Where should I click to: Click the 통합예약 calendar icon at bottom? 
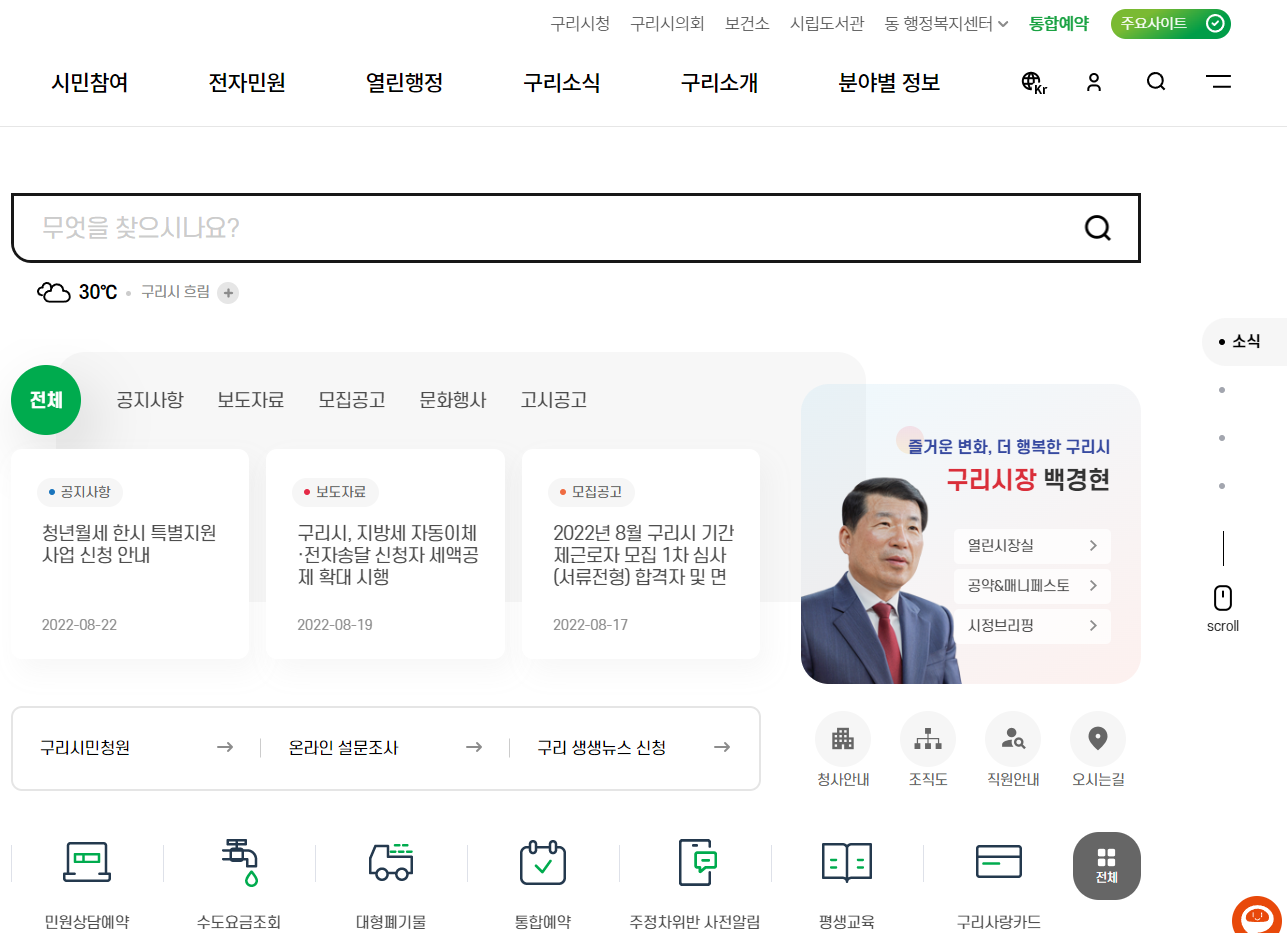click(542, 862)
